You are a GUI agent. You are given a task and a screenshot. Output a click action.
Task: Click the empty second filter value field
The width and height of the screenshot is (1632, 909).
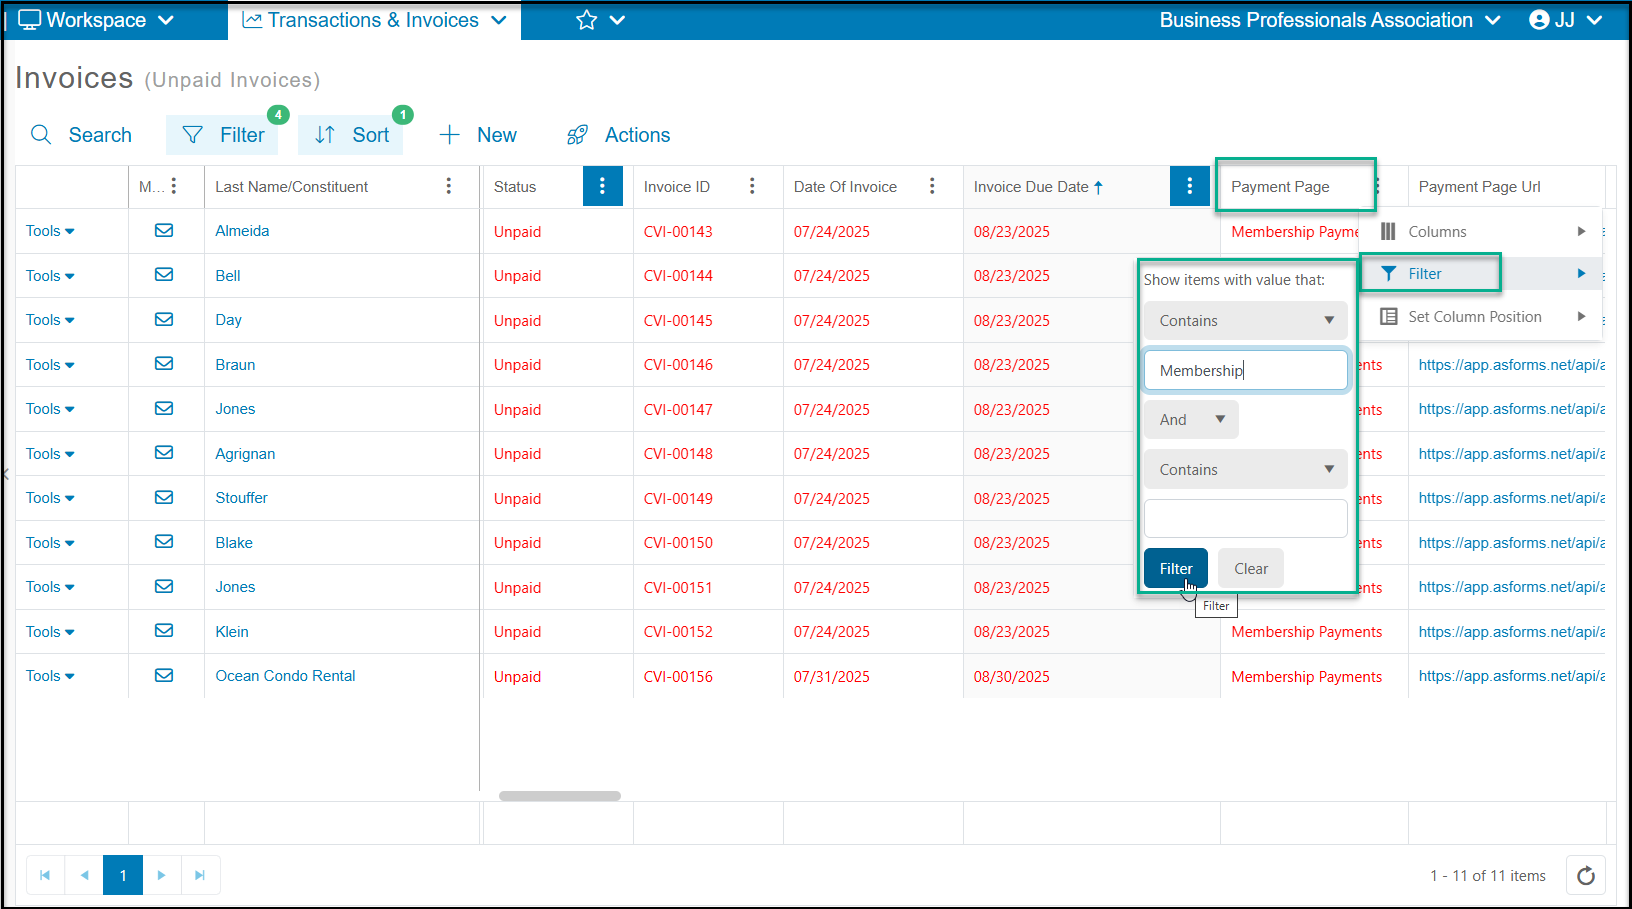pyautogui.click(x=1245, y=519)
